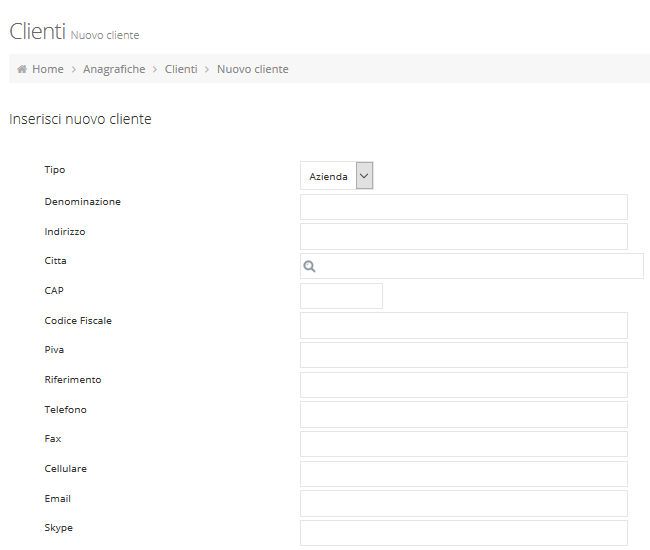
Task: Select the Codice Fiscale field
Action: point(463,325)
